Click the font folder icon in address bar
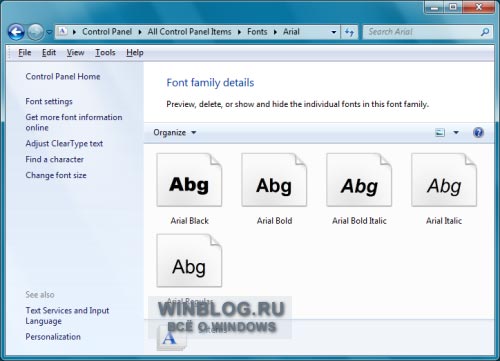Image resolution: width=500 pixels, height=361 pixels. pos(62,32)
